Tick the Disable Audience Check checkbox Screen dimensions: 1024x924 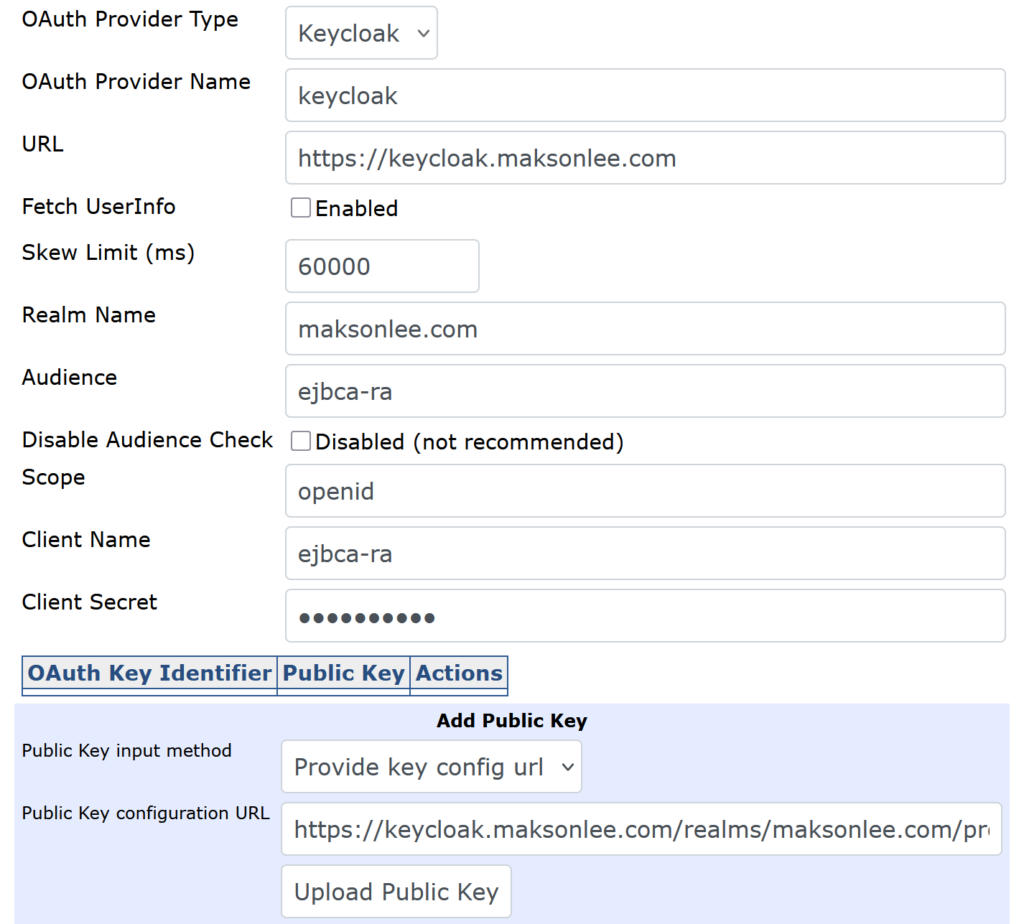301,441
